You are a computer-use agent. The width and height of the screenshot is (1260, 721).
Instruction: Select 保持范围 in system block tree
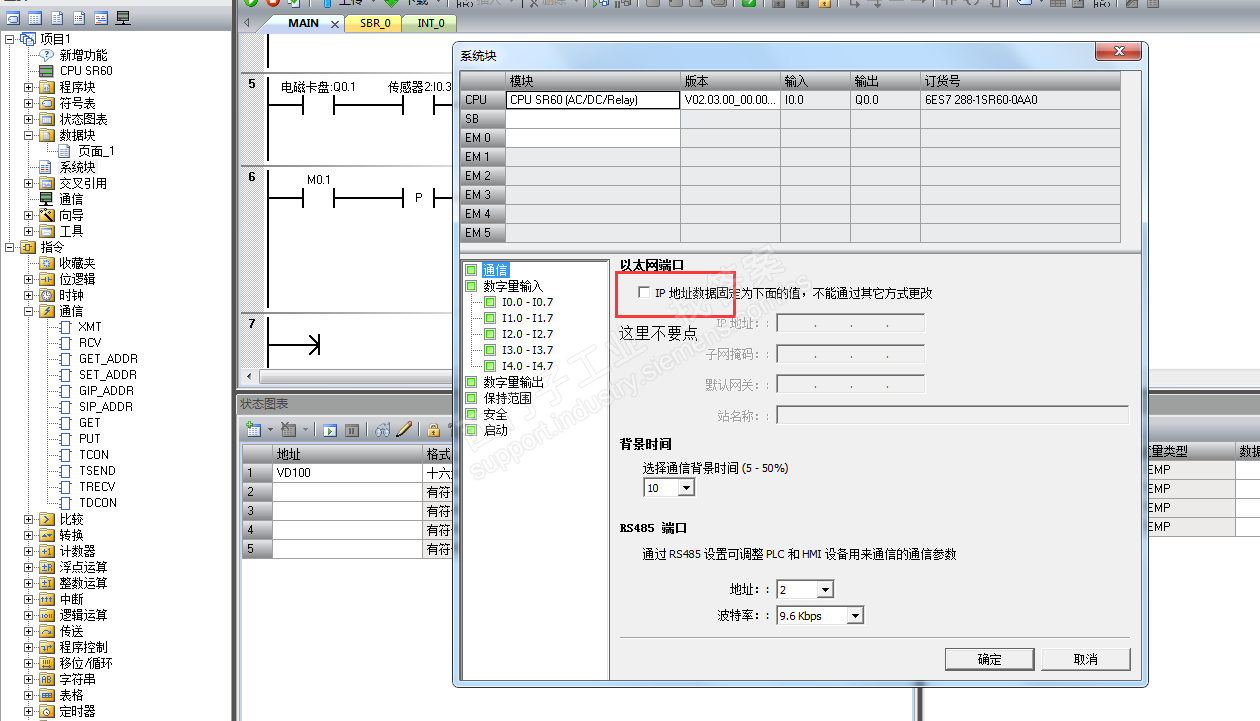click(x=507, y=398)
